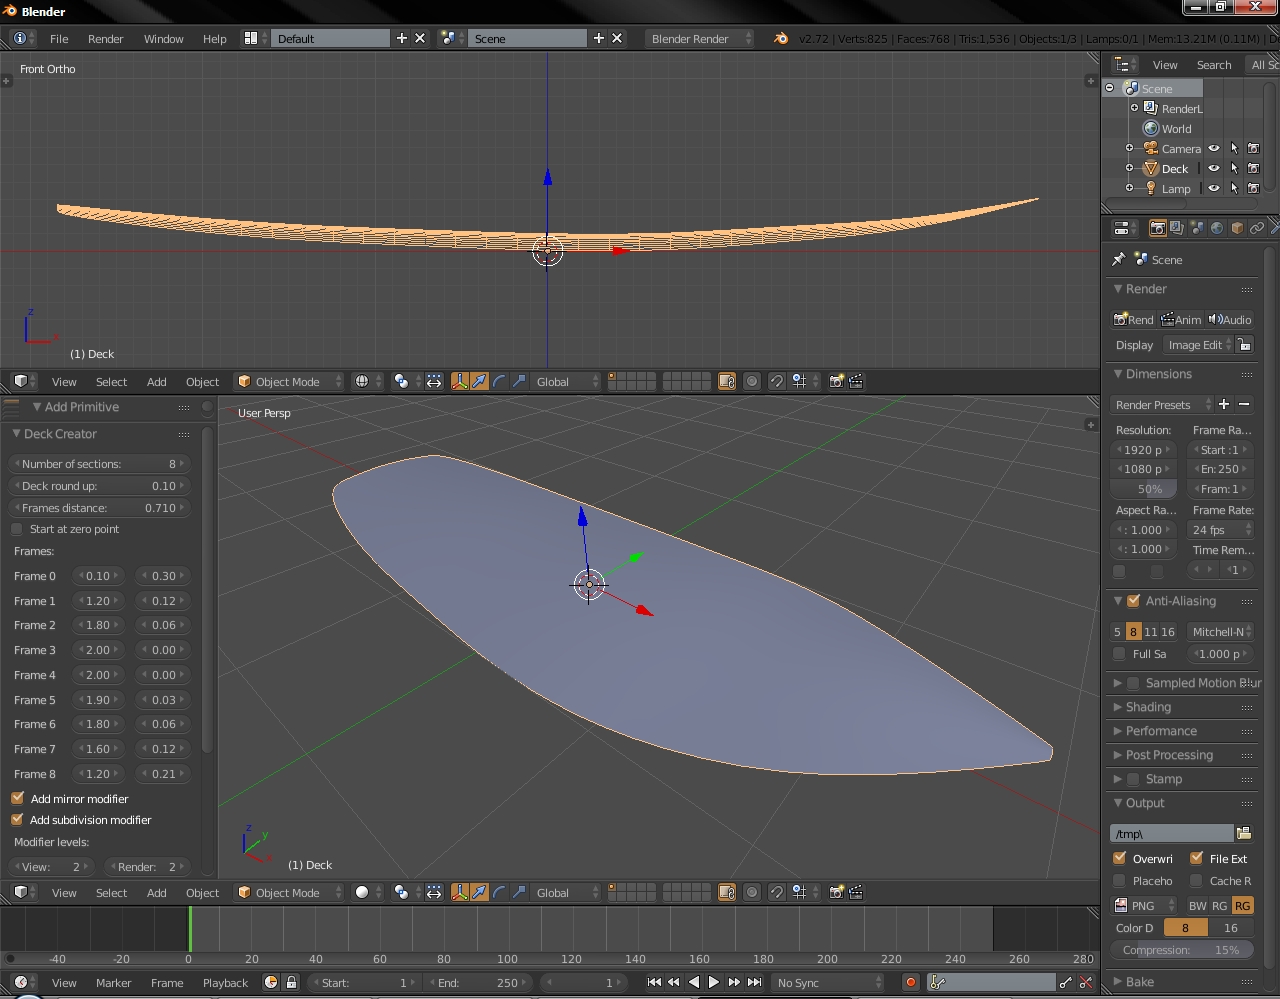The width and height of the screenshot is (1280, 999).
Task: Click the Compression percentage slider
Action: 1181,950
